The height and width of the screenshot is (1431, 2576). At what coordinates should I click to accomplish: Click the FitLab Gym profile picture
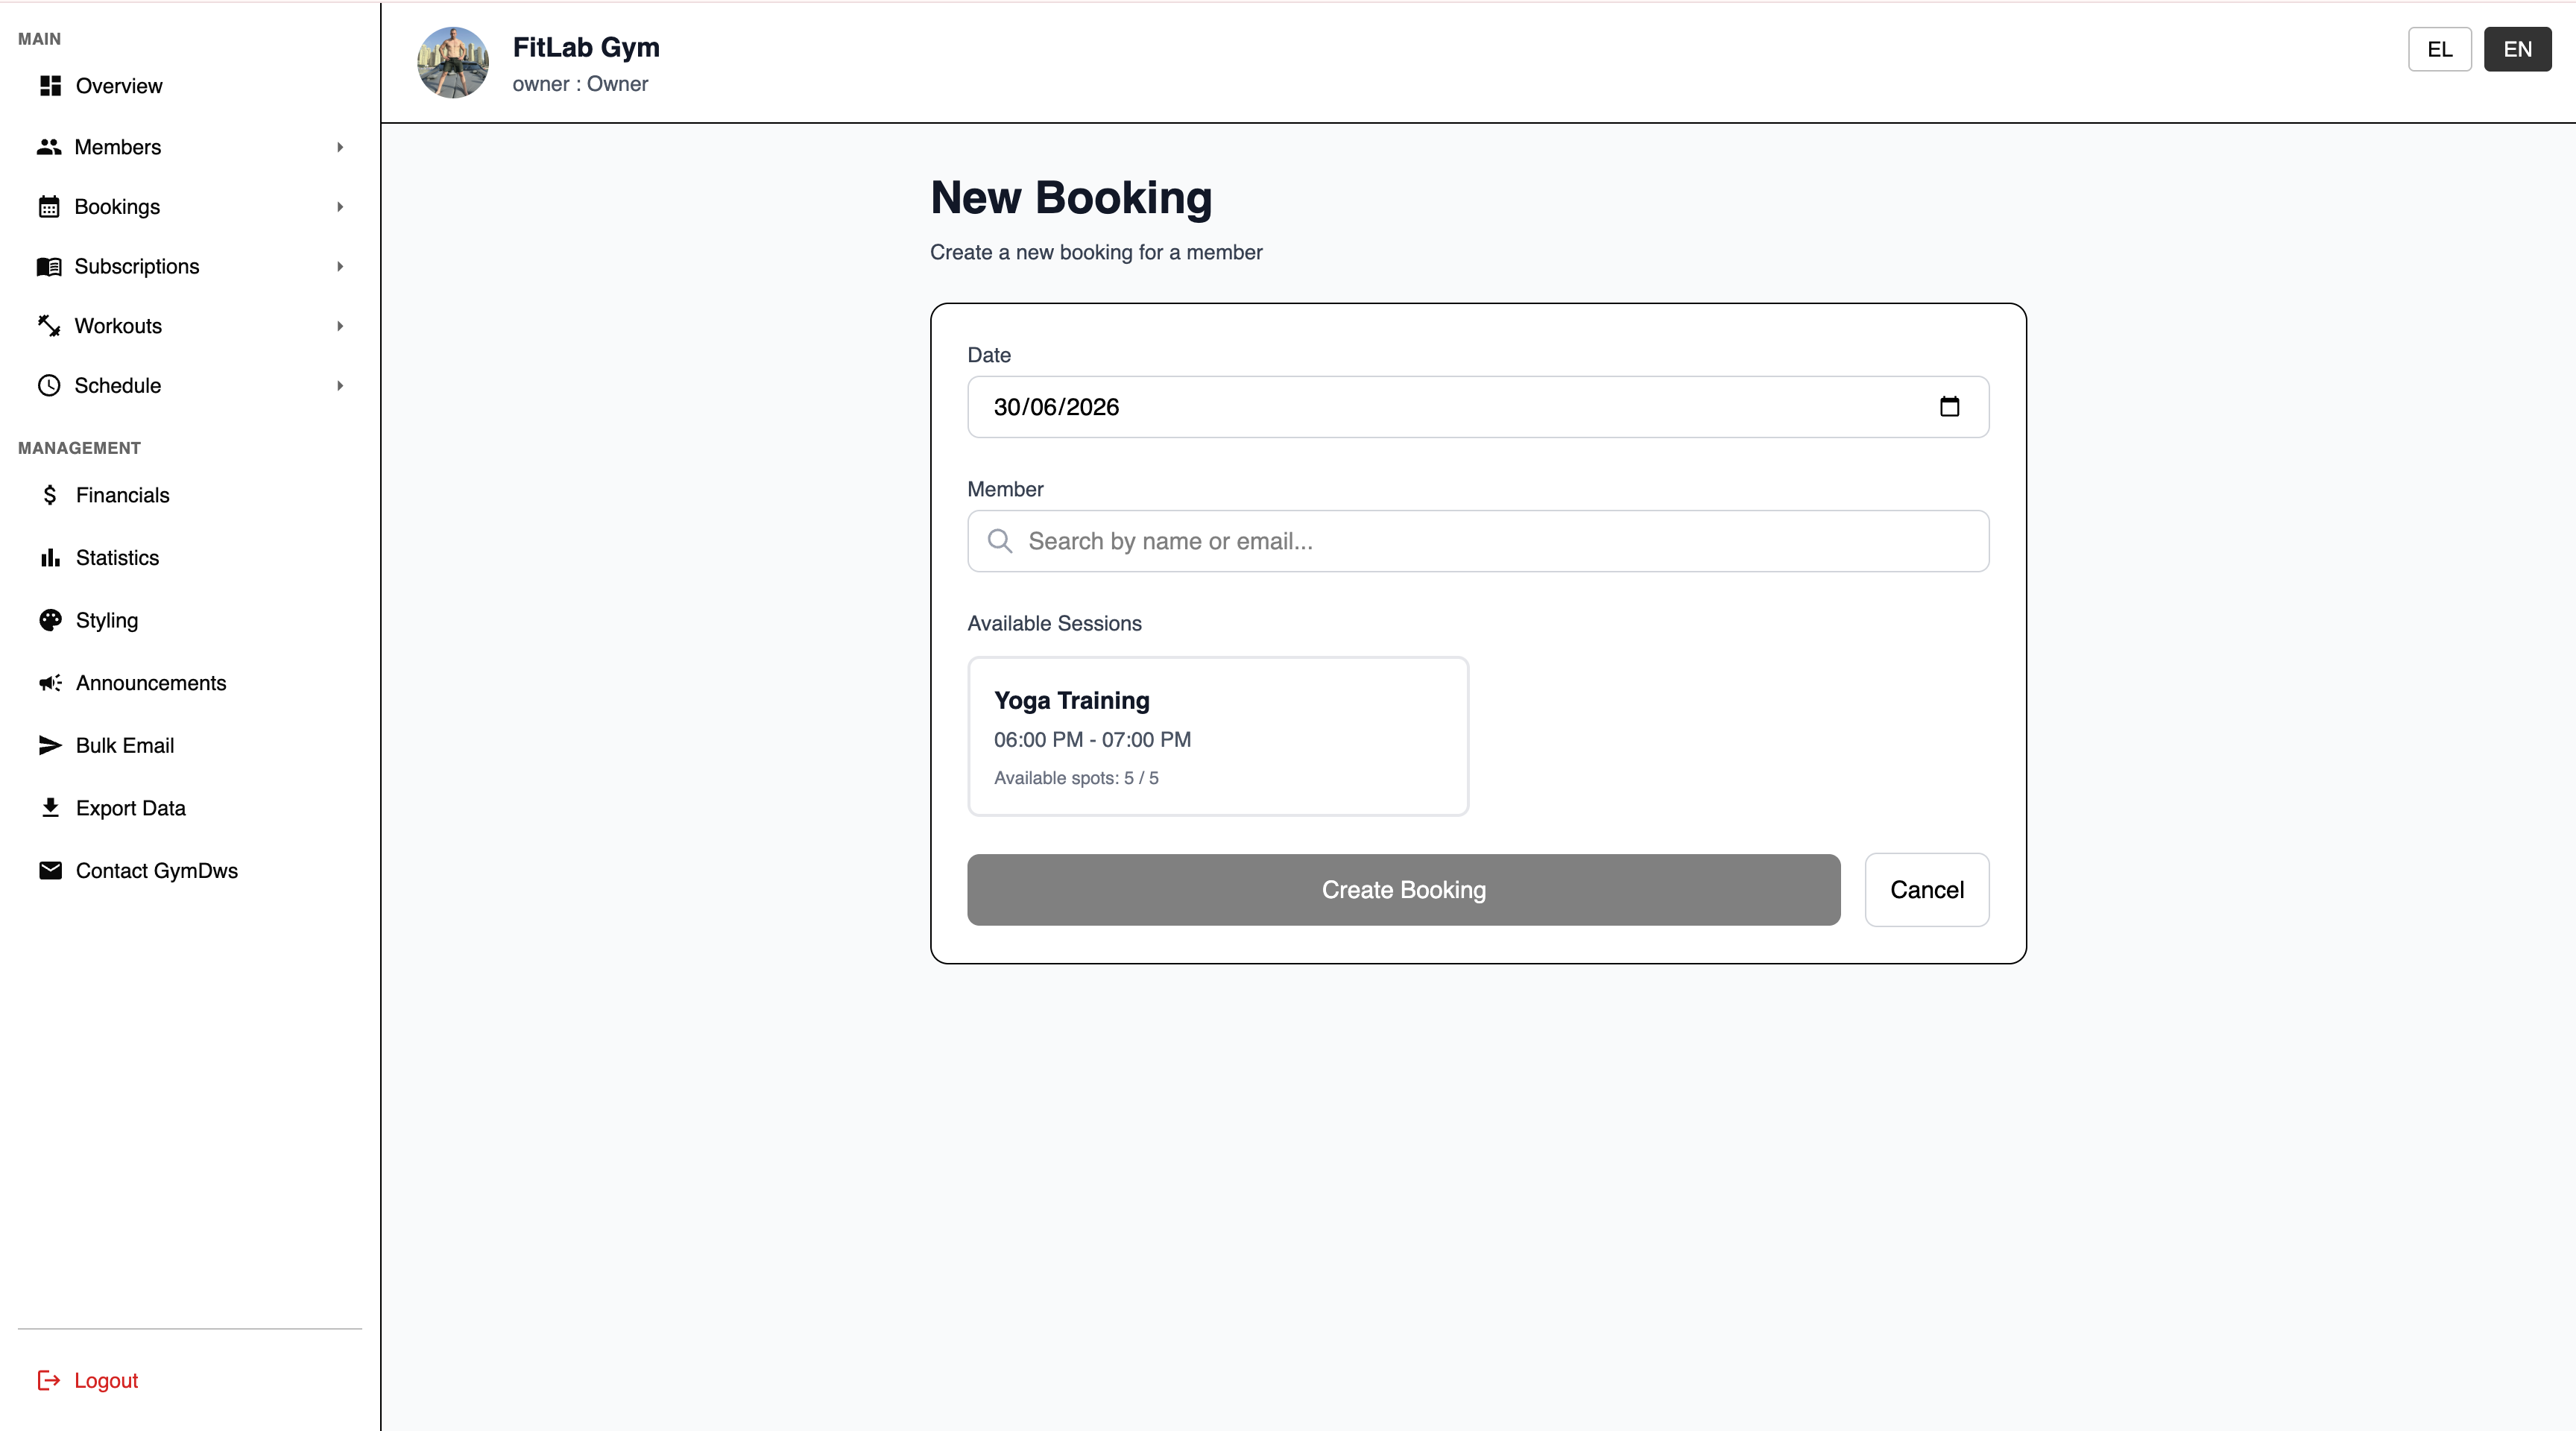click(x=453, y=63)
